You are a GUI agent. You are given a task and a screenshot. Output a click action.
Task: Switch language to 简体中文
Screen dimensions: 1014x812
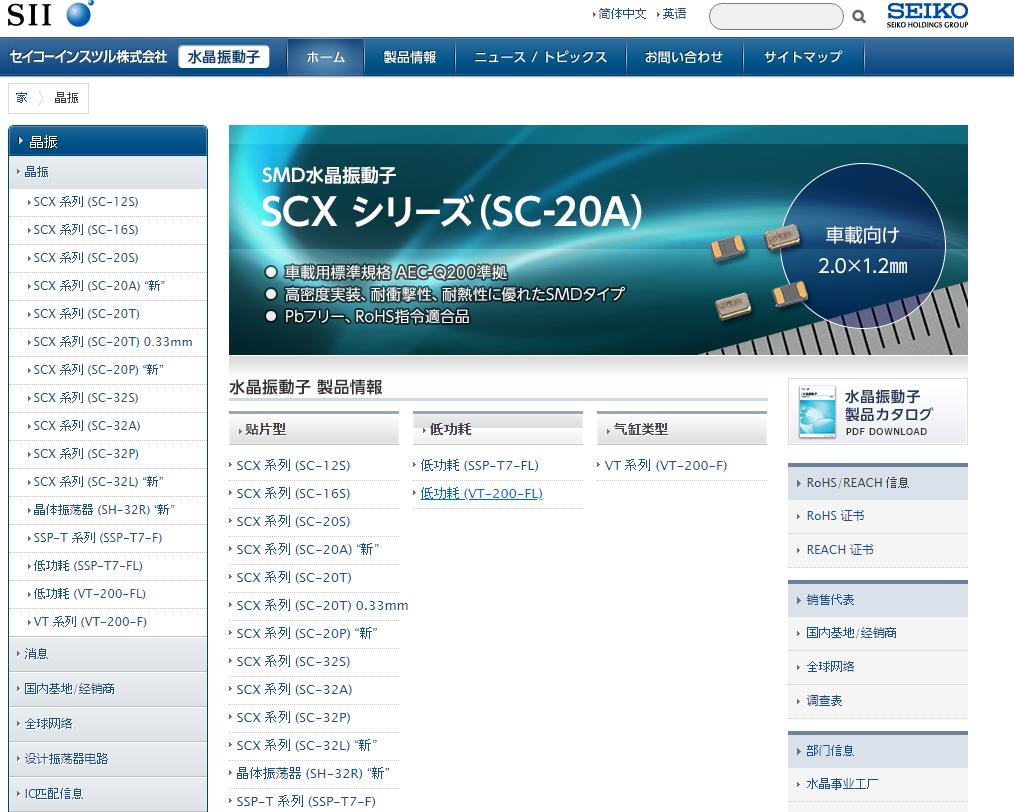tap(622, 14)
